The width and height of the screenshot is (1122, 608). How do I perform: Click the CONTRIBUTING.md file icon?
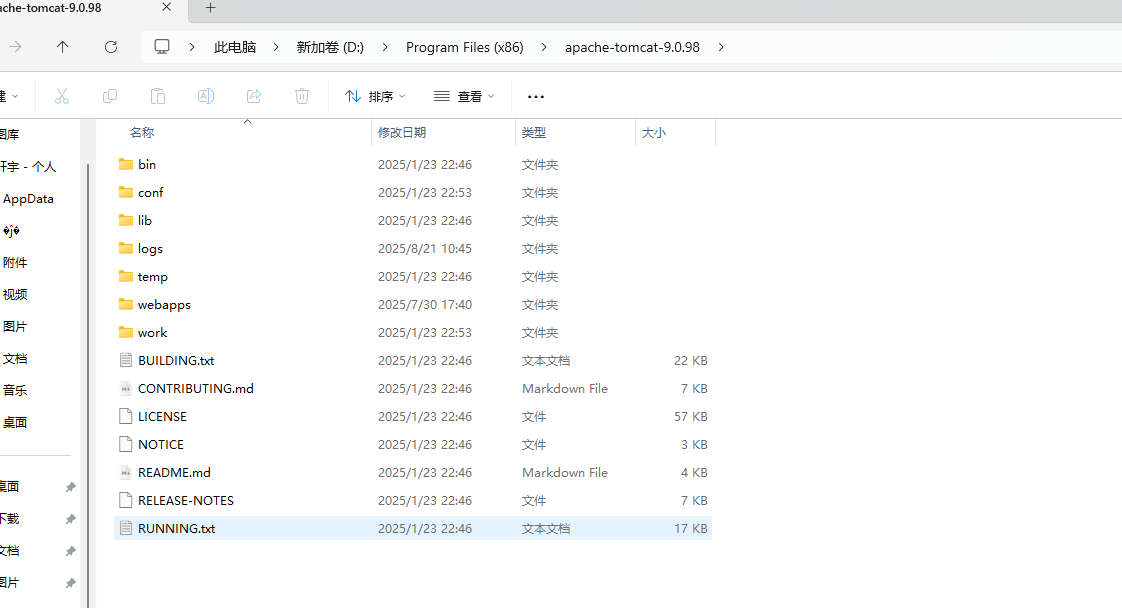[x=126, y=388]
